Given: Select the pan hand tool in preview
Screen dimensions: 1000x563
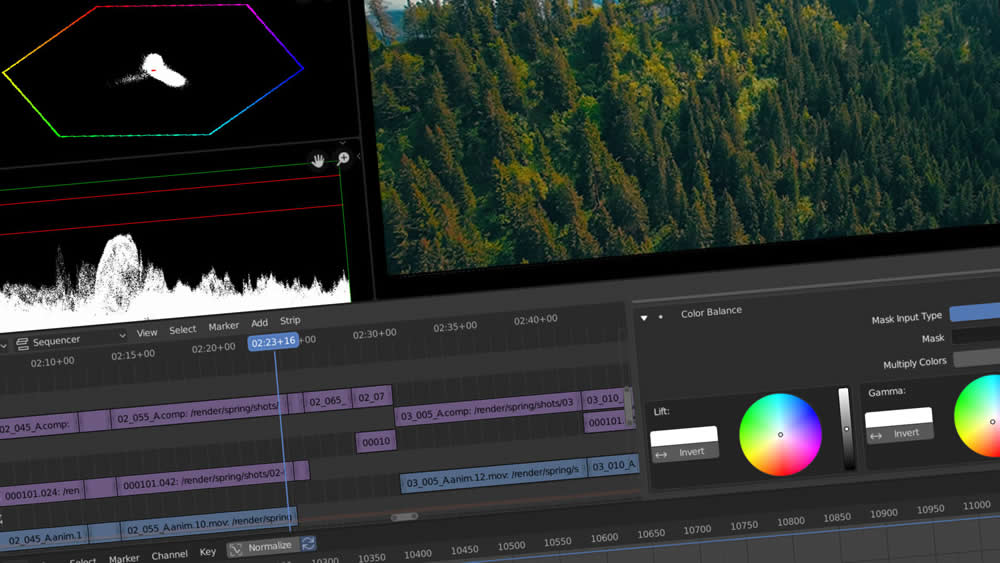Looking at the screenshot, I should (x=318, y=161).
